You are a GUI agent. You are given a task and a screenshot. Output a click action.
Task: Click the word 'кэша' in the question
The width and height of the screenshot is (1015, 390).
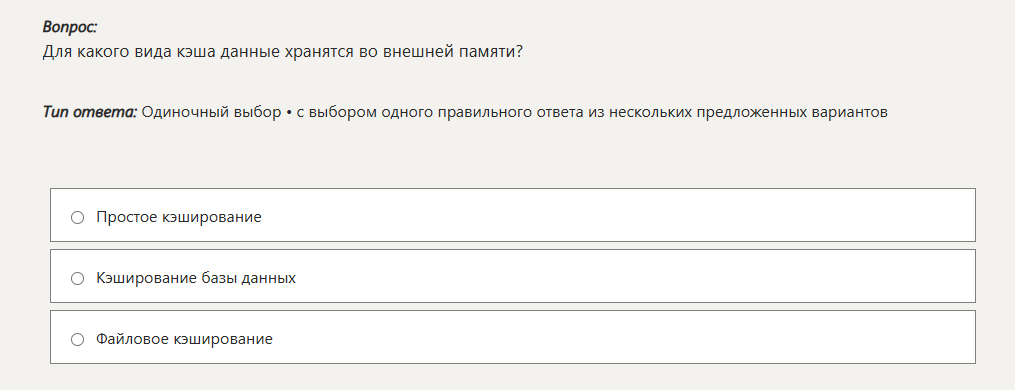[194, 52]
